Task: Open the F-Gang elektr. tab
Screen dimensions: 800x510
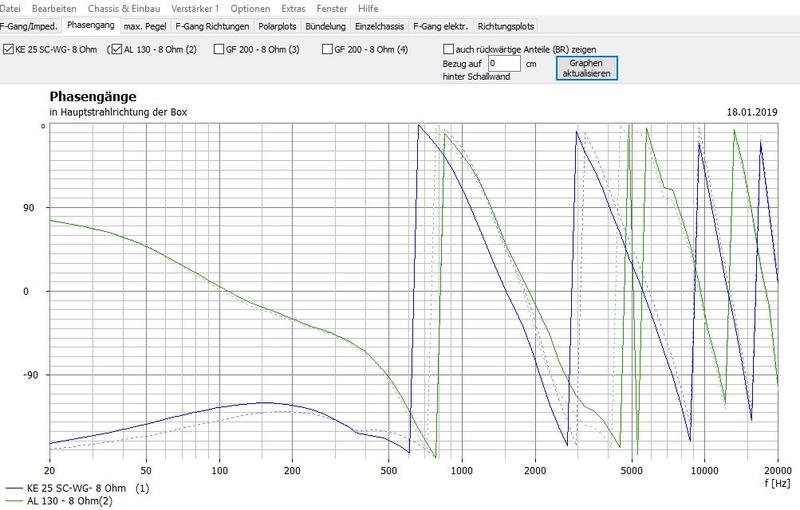Action: 440,26
